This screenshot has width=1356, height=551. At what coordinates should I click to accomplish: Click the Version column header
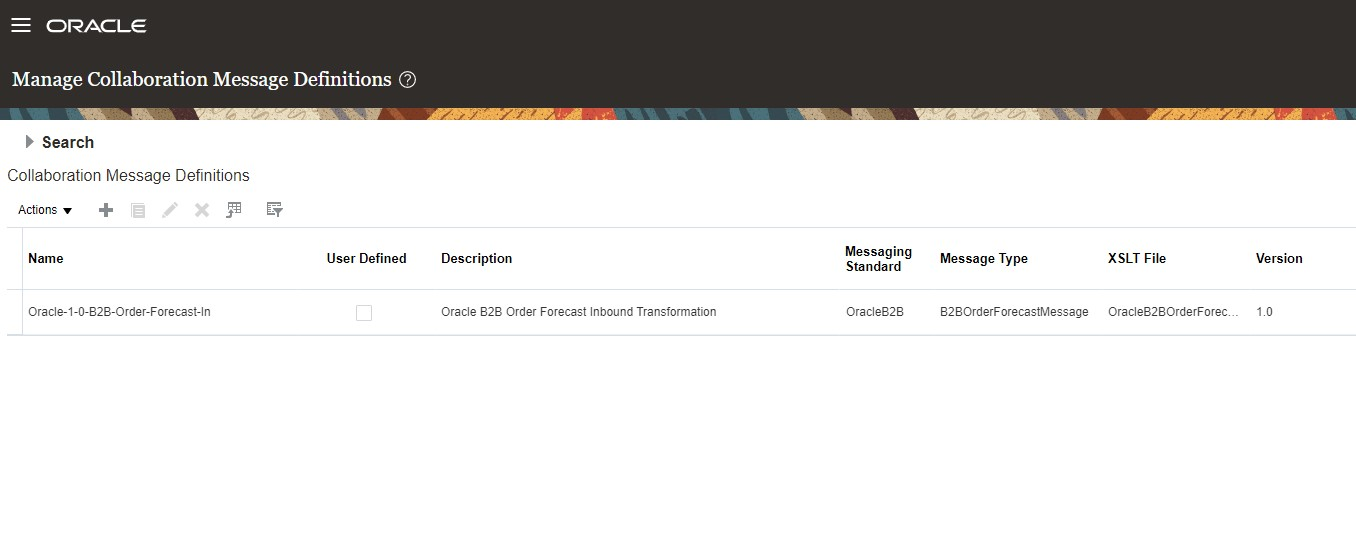pos(1279,258)
